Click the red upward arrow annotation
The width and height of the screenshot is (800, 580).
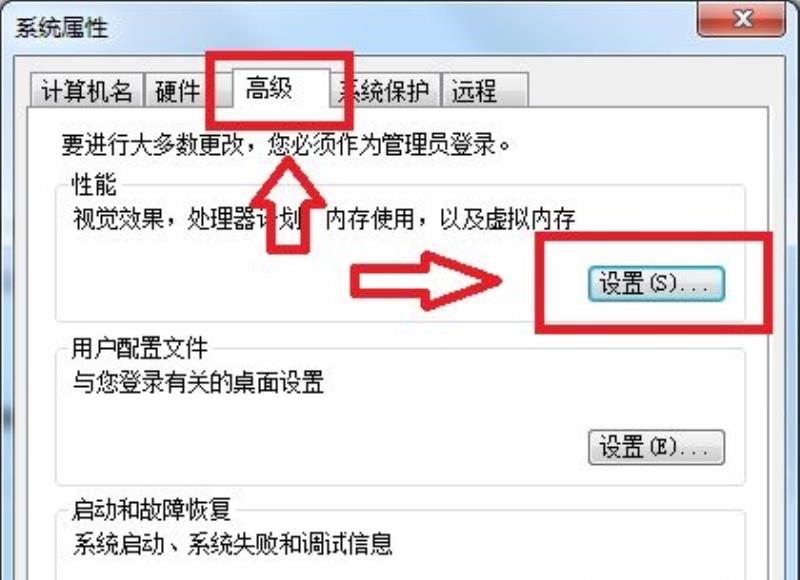tap(288, 205)
